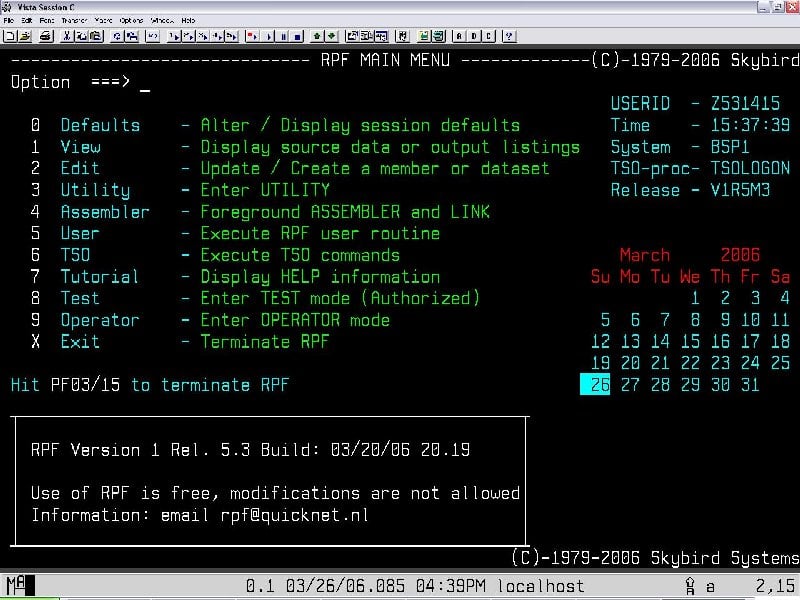This screenshot has height=600, width=800.
Task: Click the Tutorial menu option
Action: pyautogui.click(x=99, y=277)
